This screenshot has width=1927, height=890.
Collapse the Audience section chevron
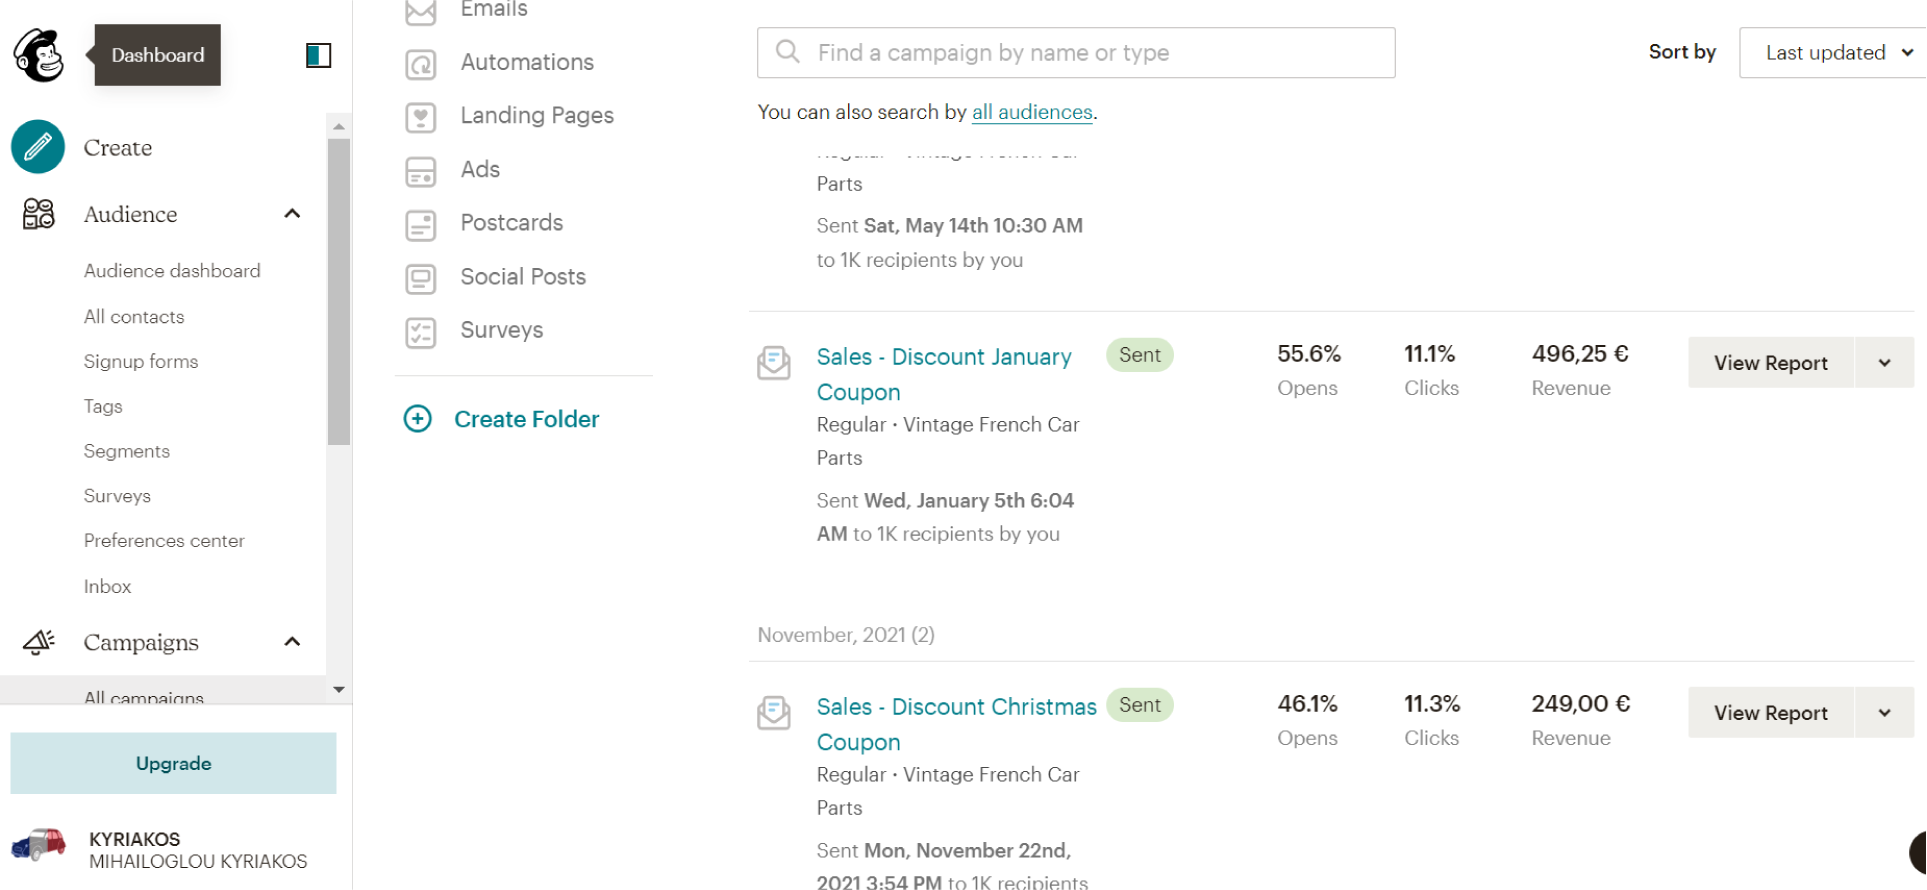coord(292,213)
